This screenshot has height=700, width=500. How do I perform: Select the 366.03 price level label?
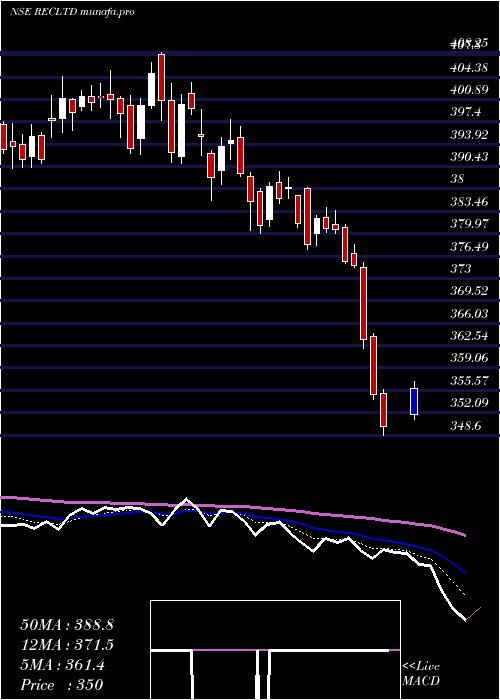469,313
